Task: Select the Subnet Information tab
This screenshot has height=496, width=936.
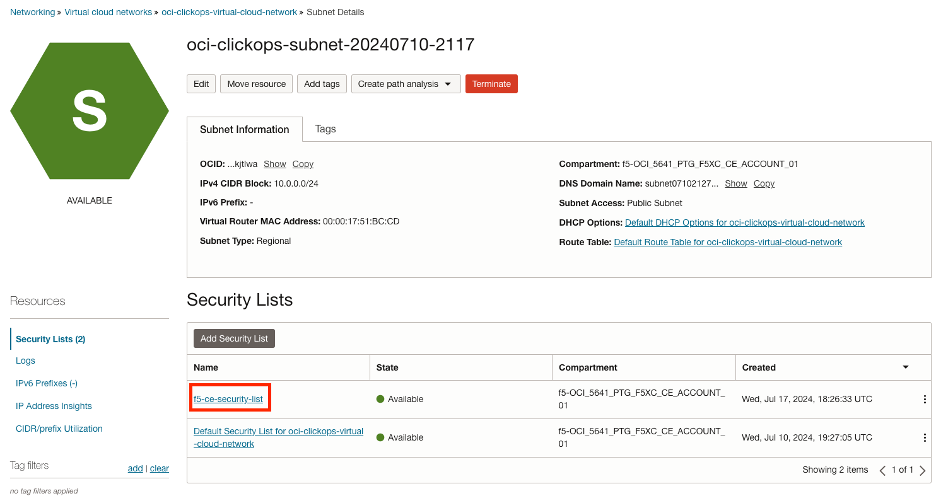Action: coord(244,130)
